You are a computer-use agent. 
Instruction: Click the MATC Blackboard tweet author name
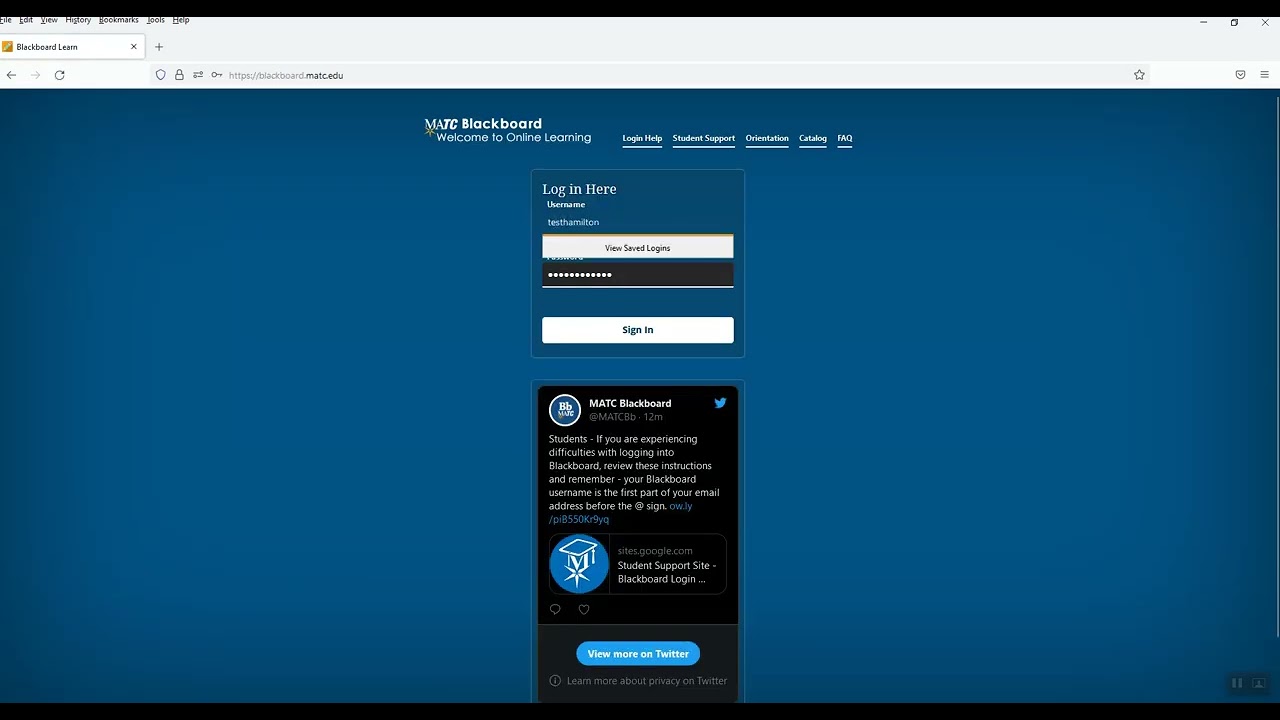630,403
